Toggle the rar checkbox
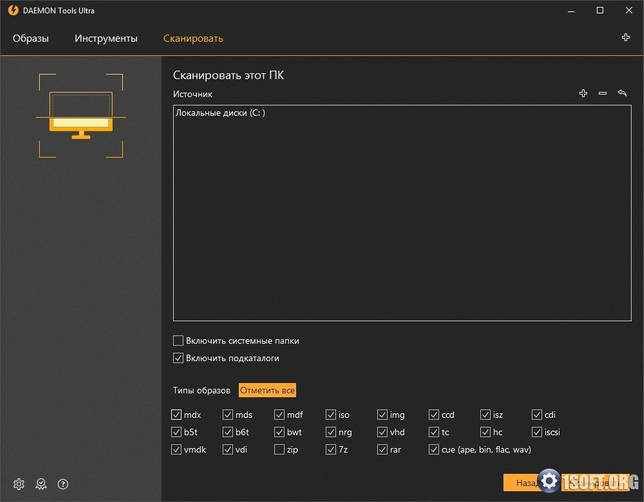This screenshot has width=644, height=502. pyautogui.click(x=382, y=449)
